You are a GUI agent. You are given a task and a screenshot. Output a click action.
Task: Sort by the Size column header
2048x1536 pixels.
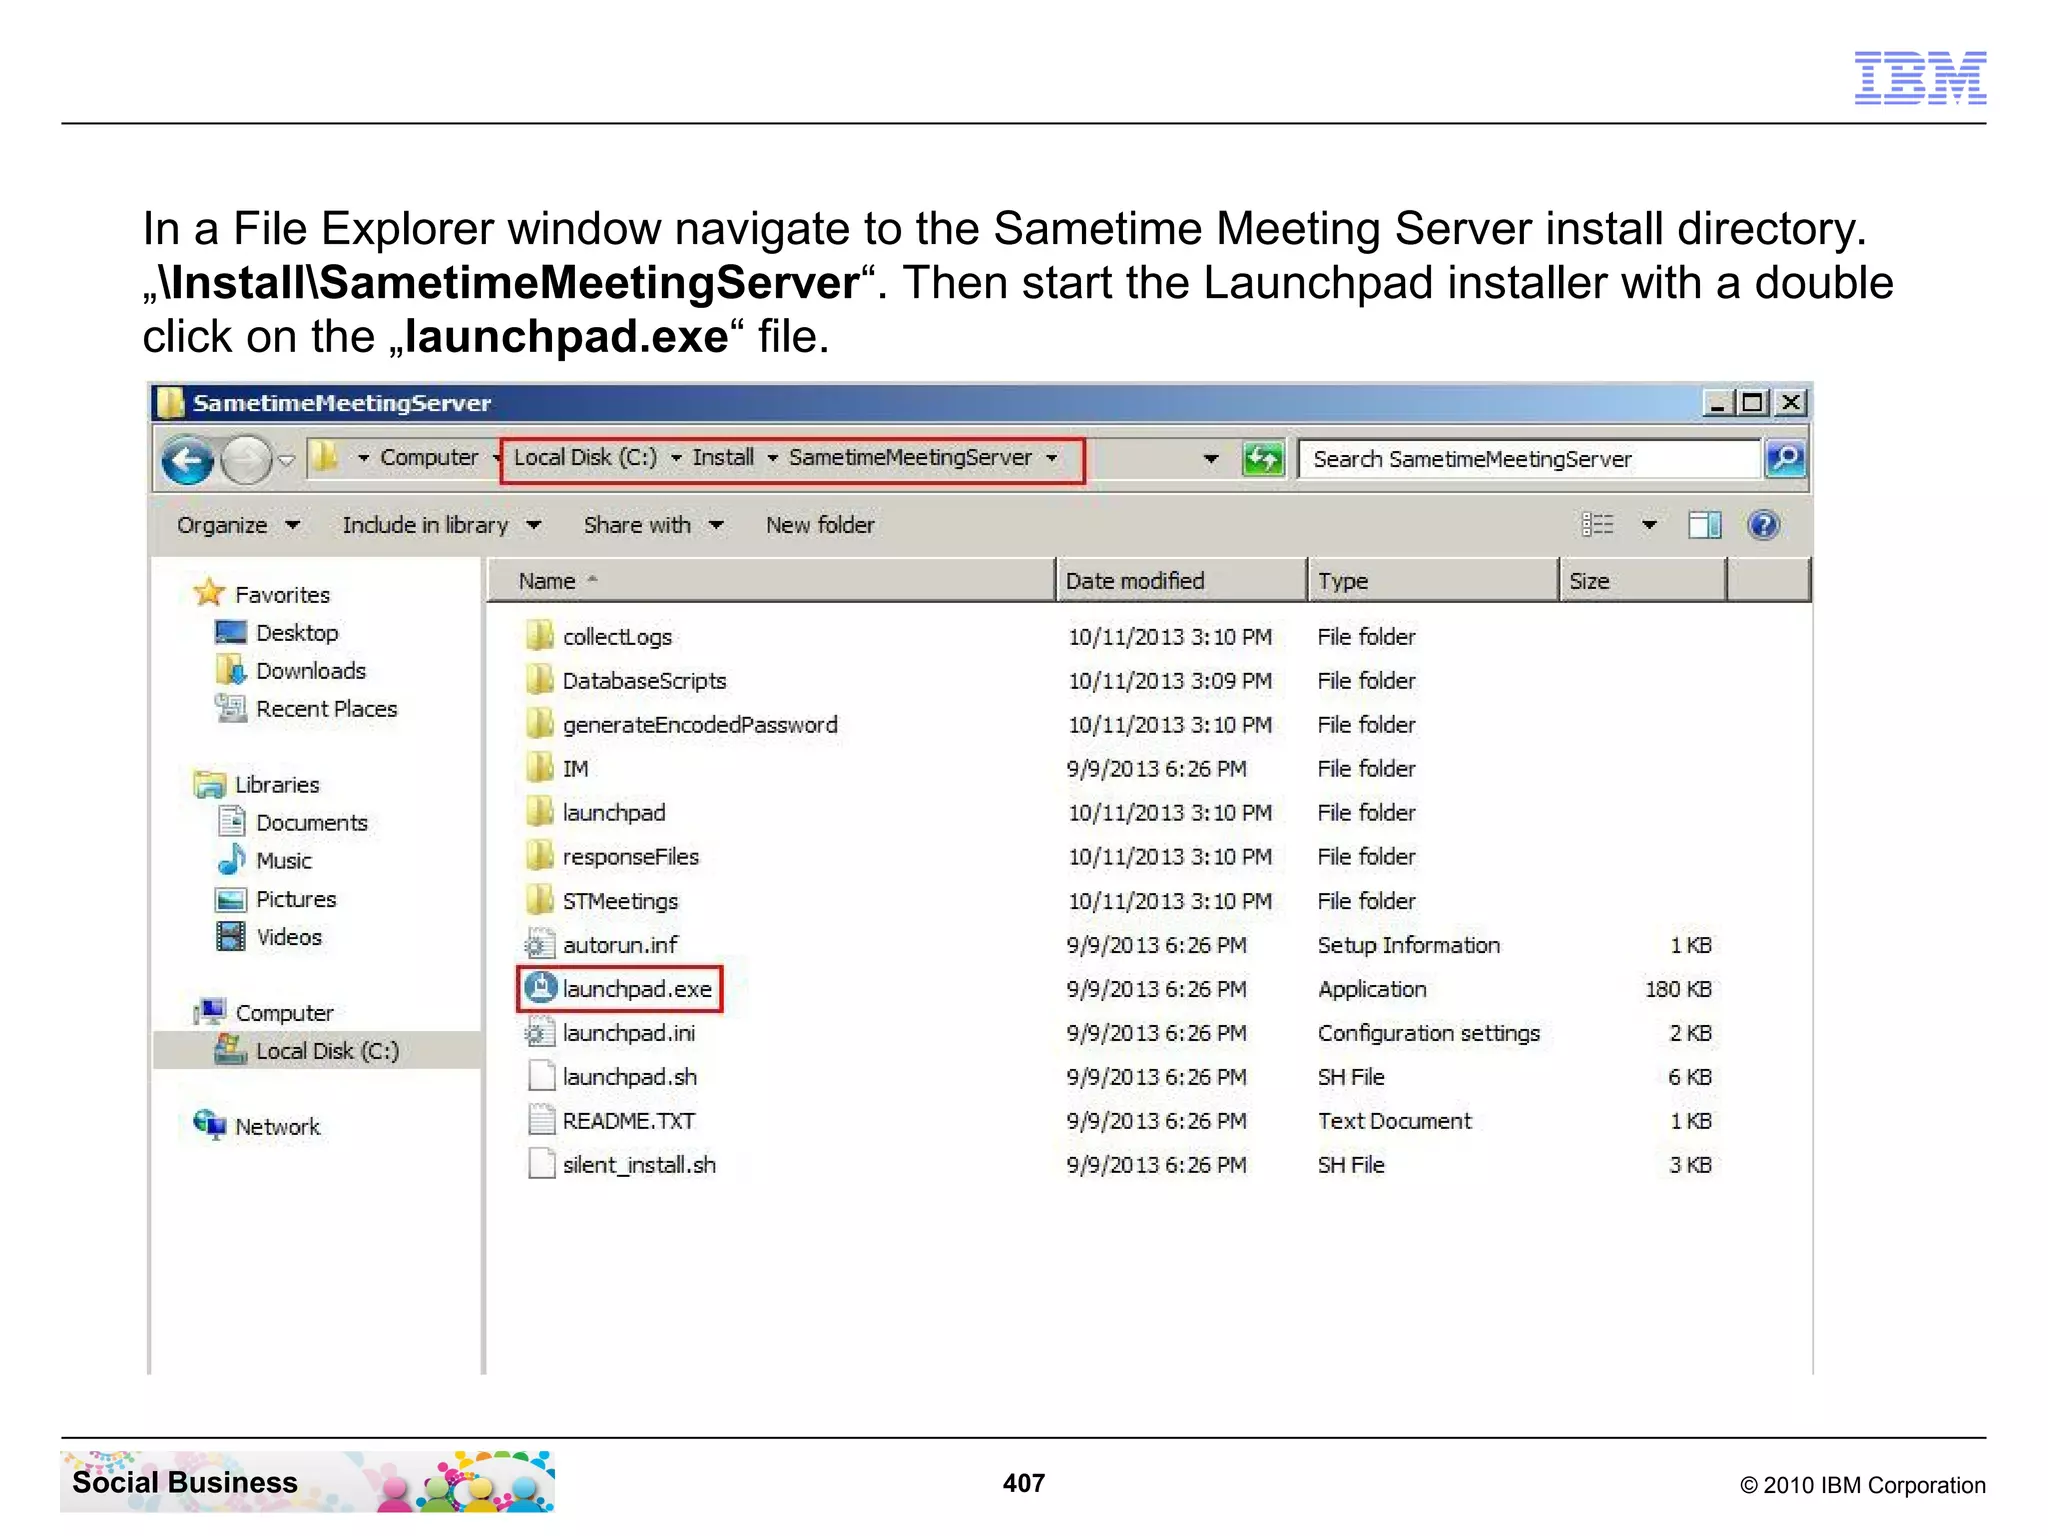pos(1643,581)
